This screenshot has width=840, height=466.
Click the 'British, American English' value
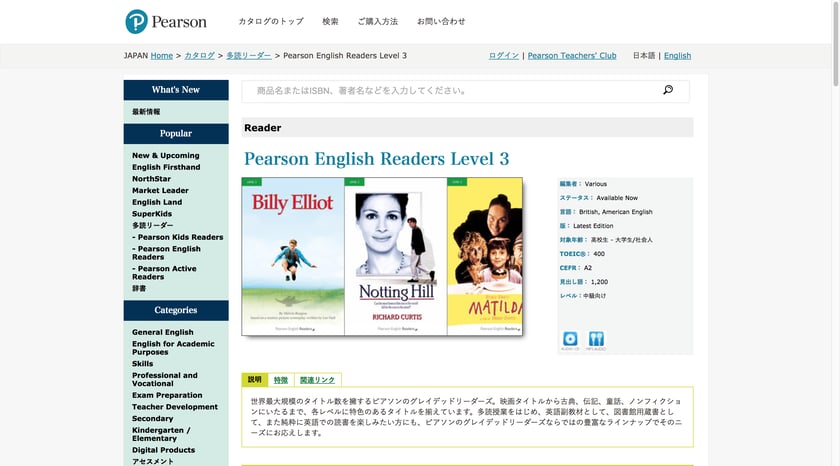point(616,212)
